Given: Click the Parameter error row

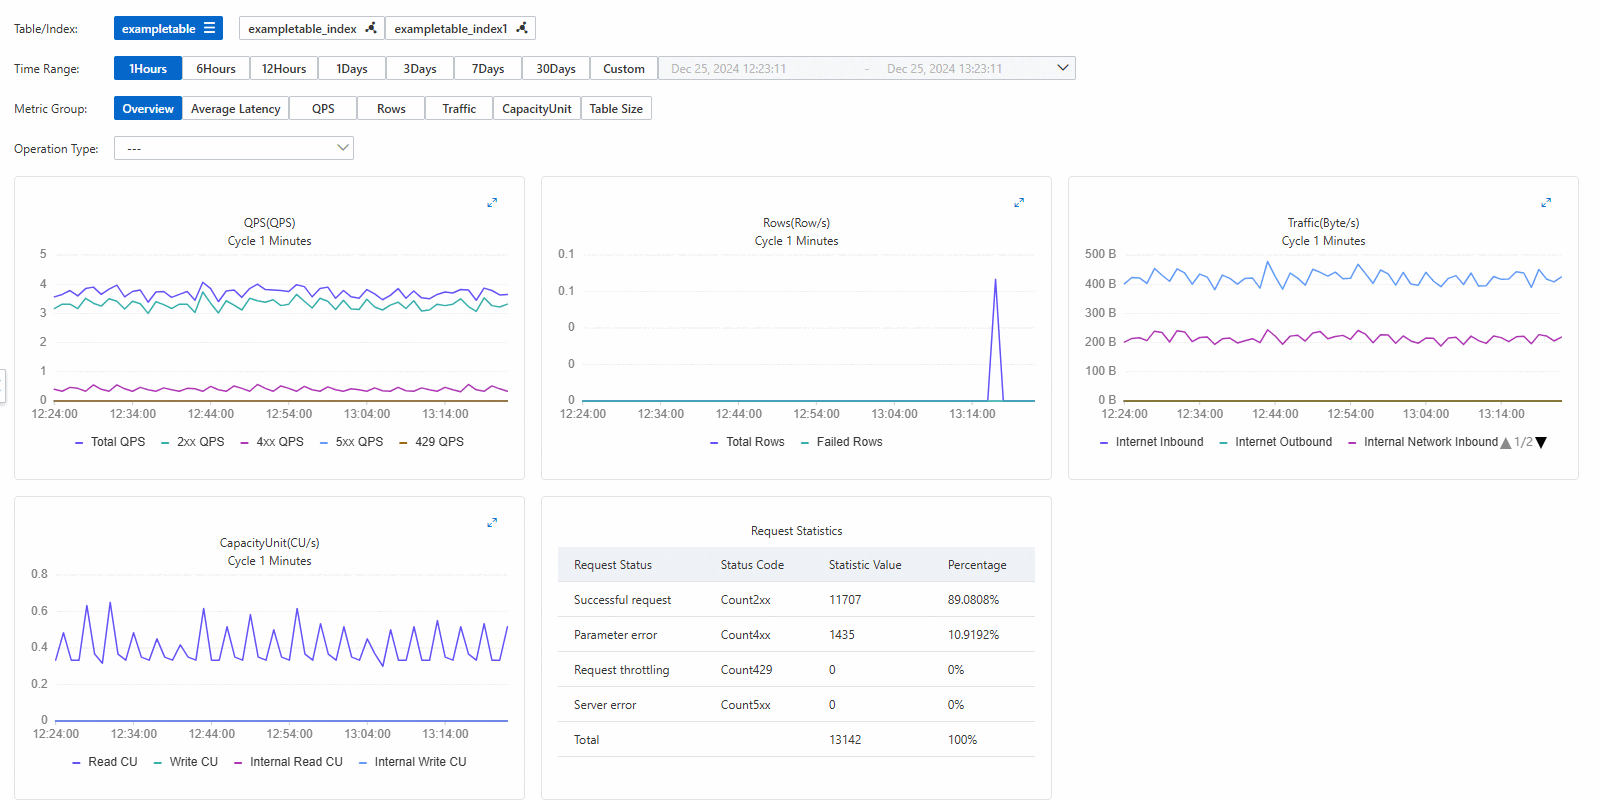Looking at the screenshot, I should (x=796, y=635).
